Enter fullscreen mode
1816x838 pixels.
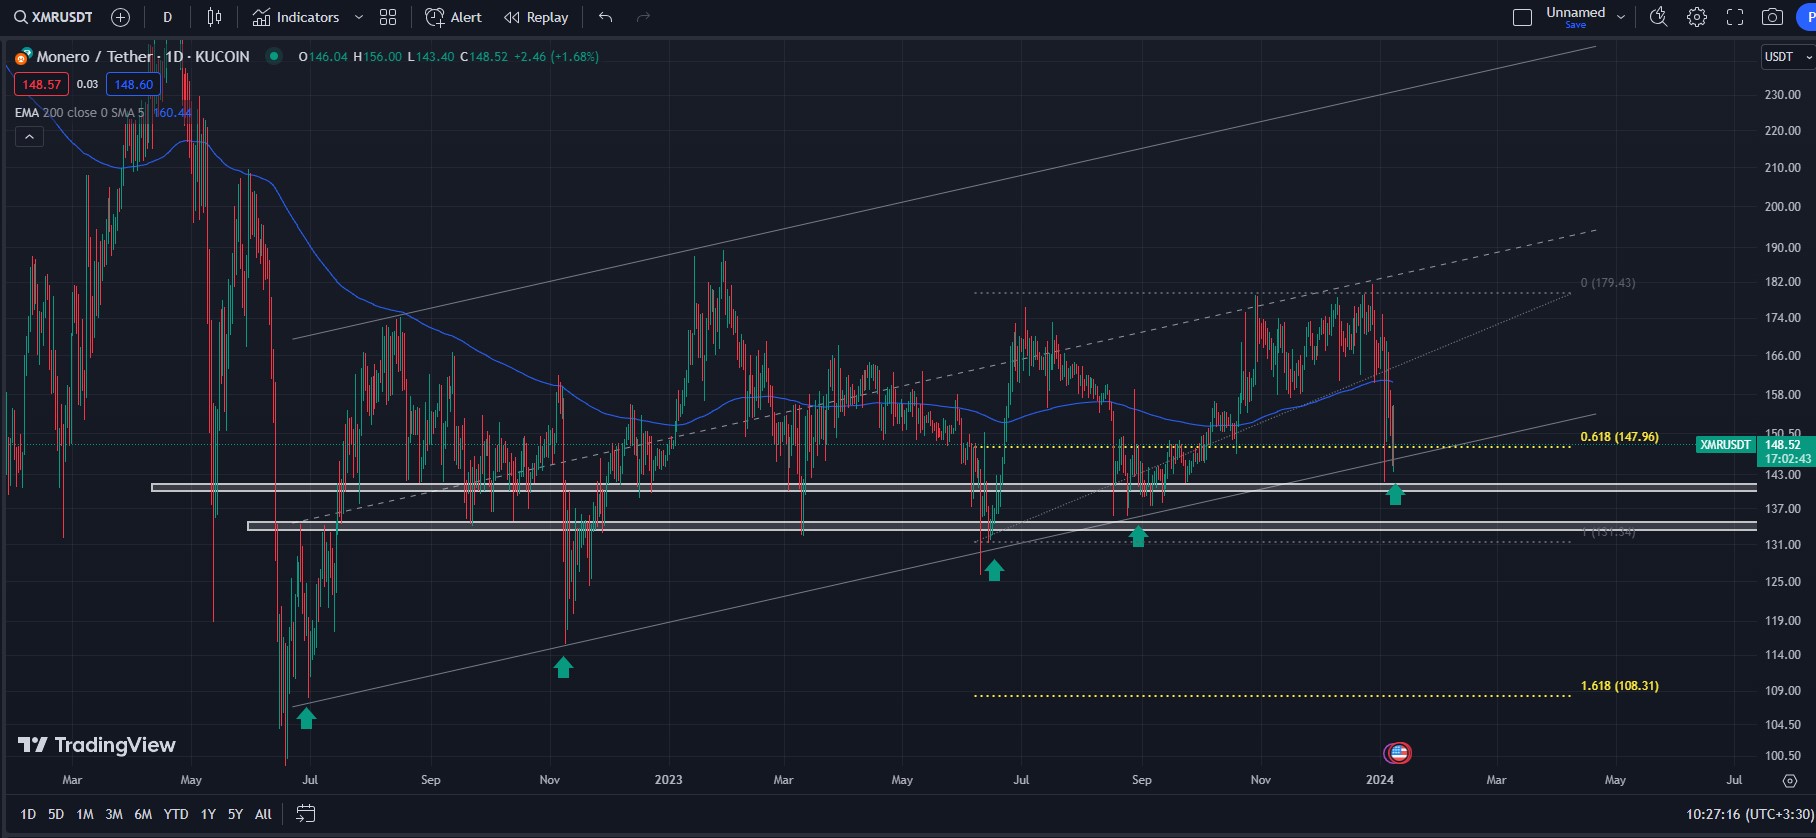tap(1735, 17)
